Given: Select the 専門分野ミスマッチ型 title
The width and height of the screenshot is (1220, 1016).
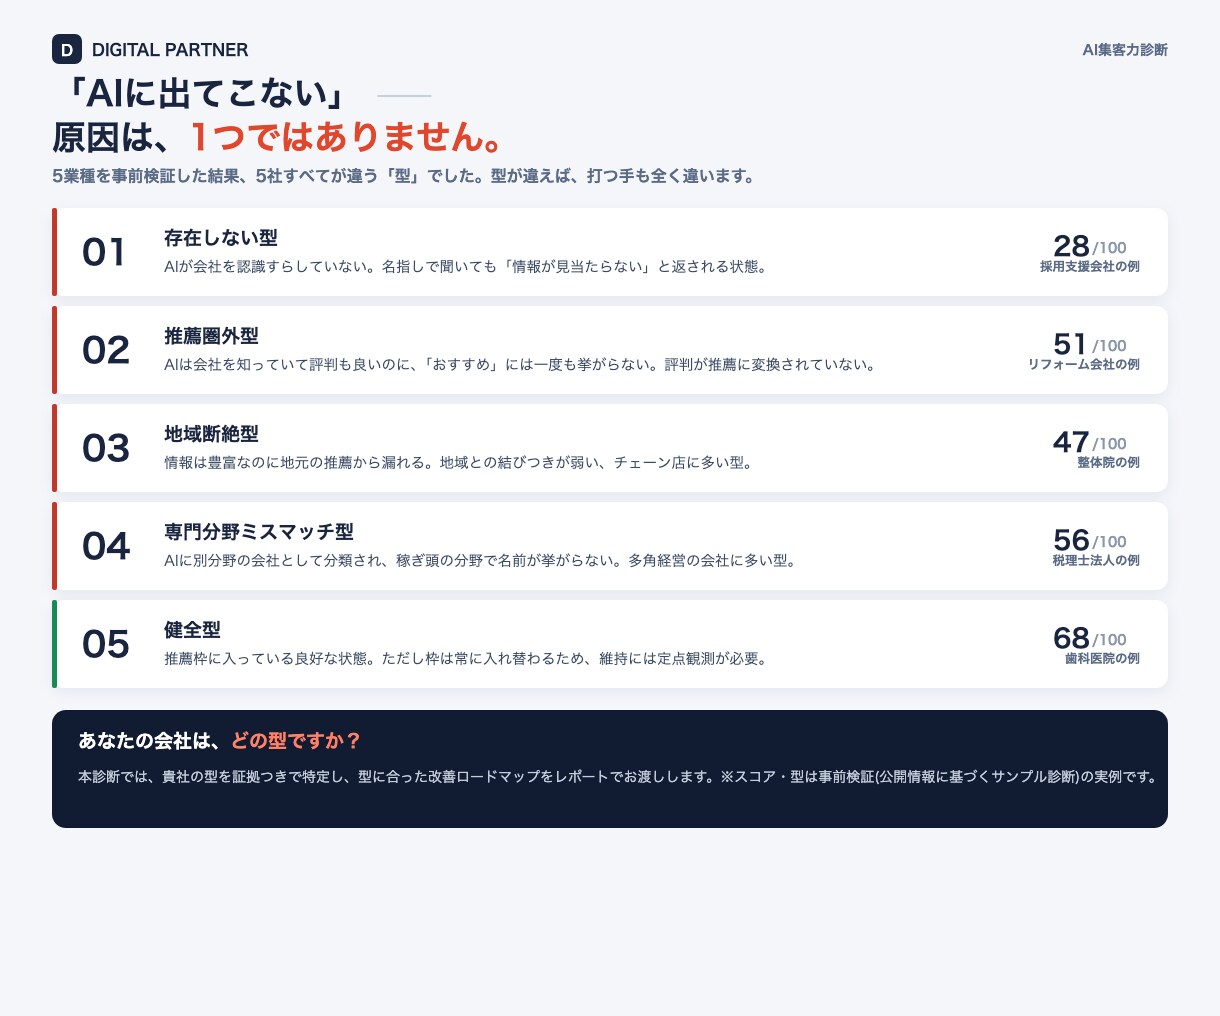Looking at the screenshot, I should point(259,532).
